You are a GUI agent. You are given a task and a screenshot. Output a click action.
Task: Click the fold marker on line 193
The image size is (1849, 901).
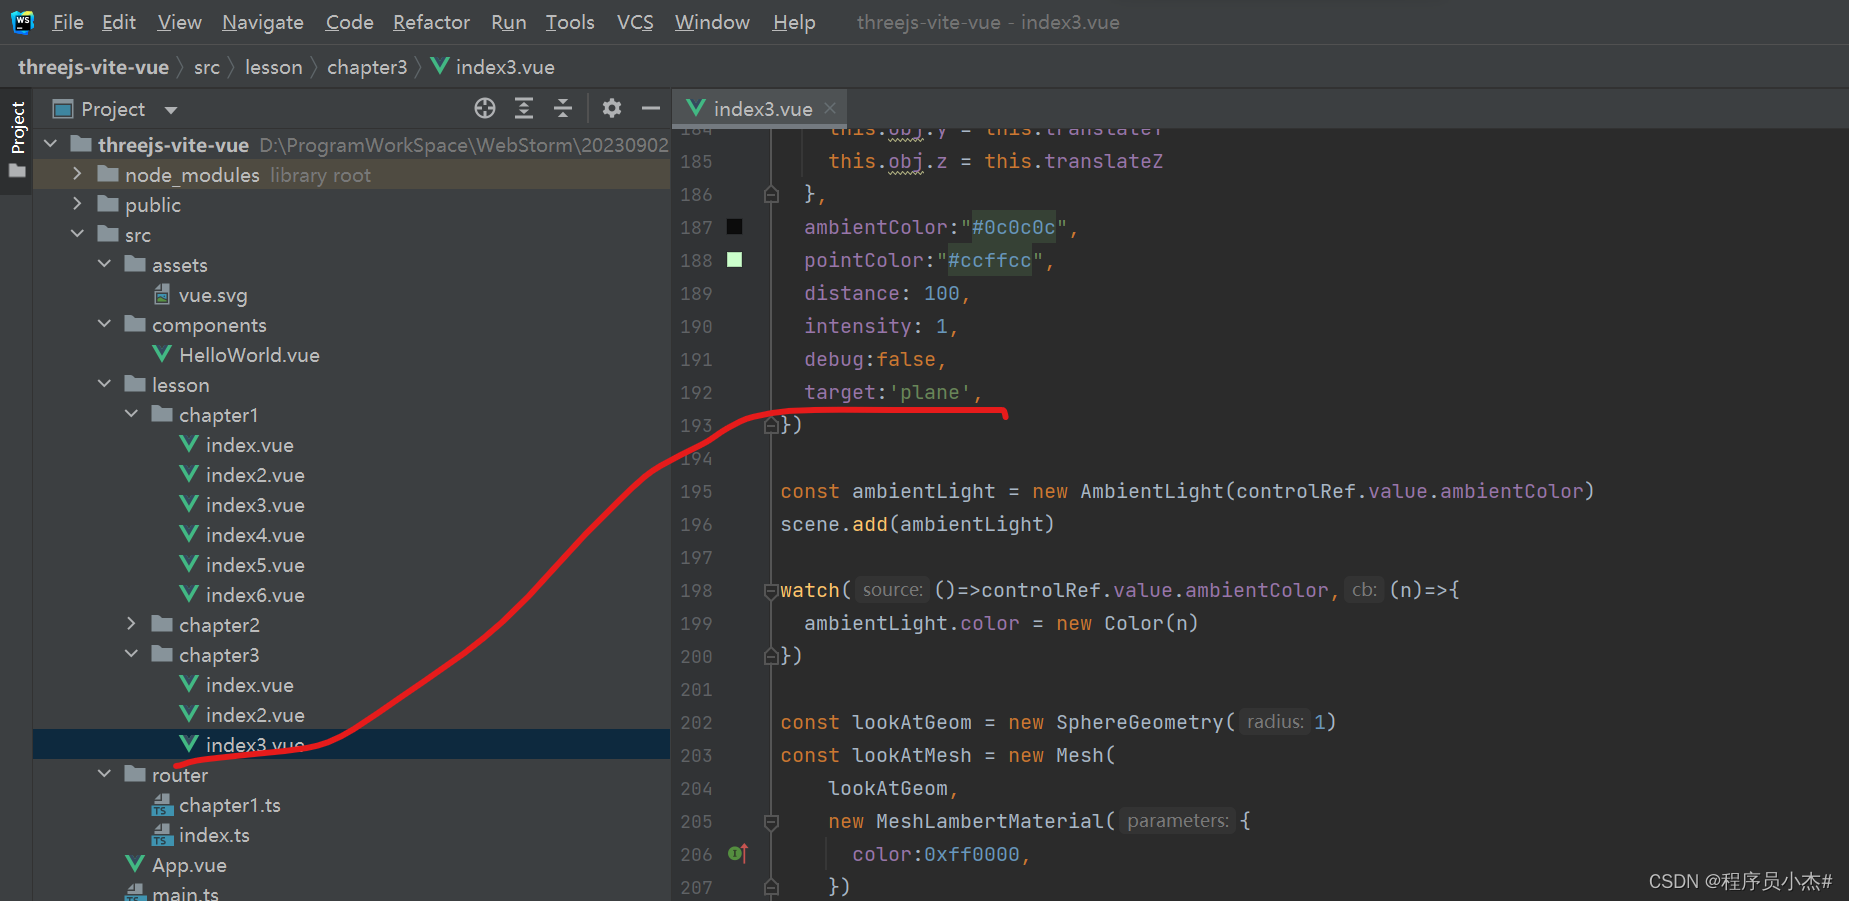(x=771, y=425)
